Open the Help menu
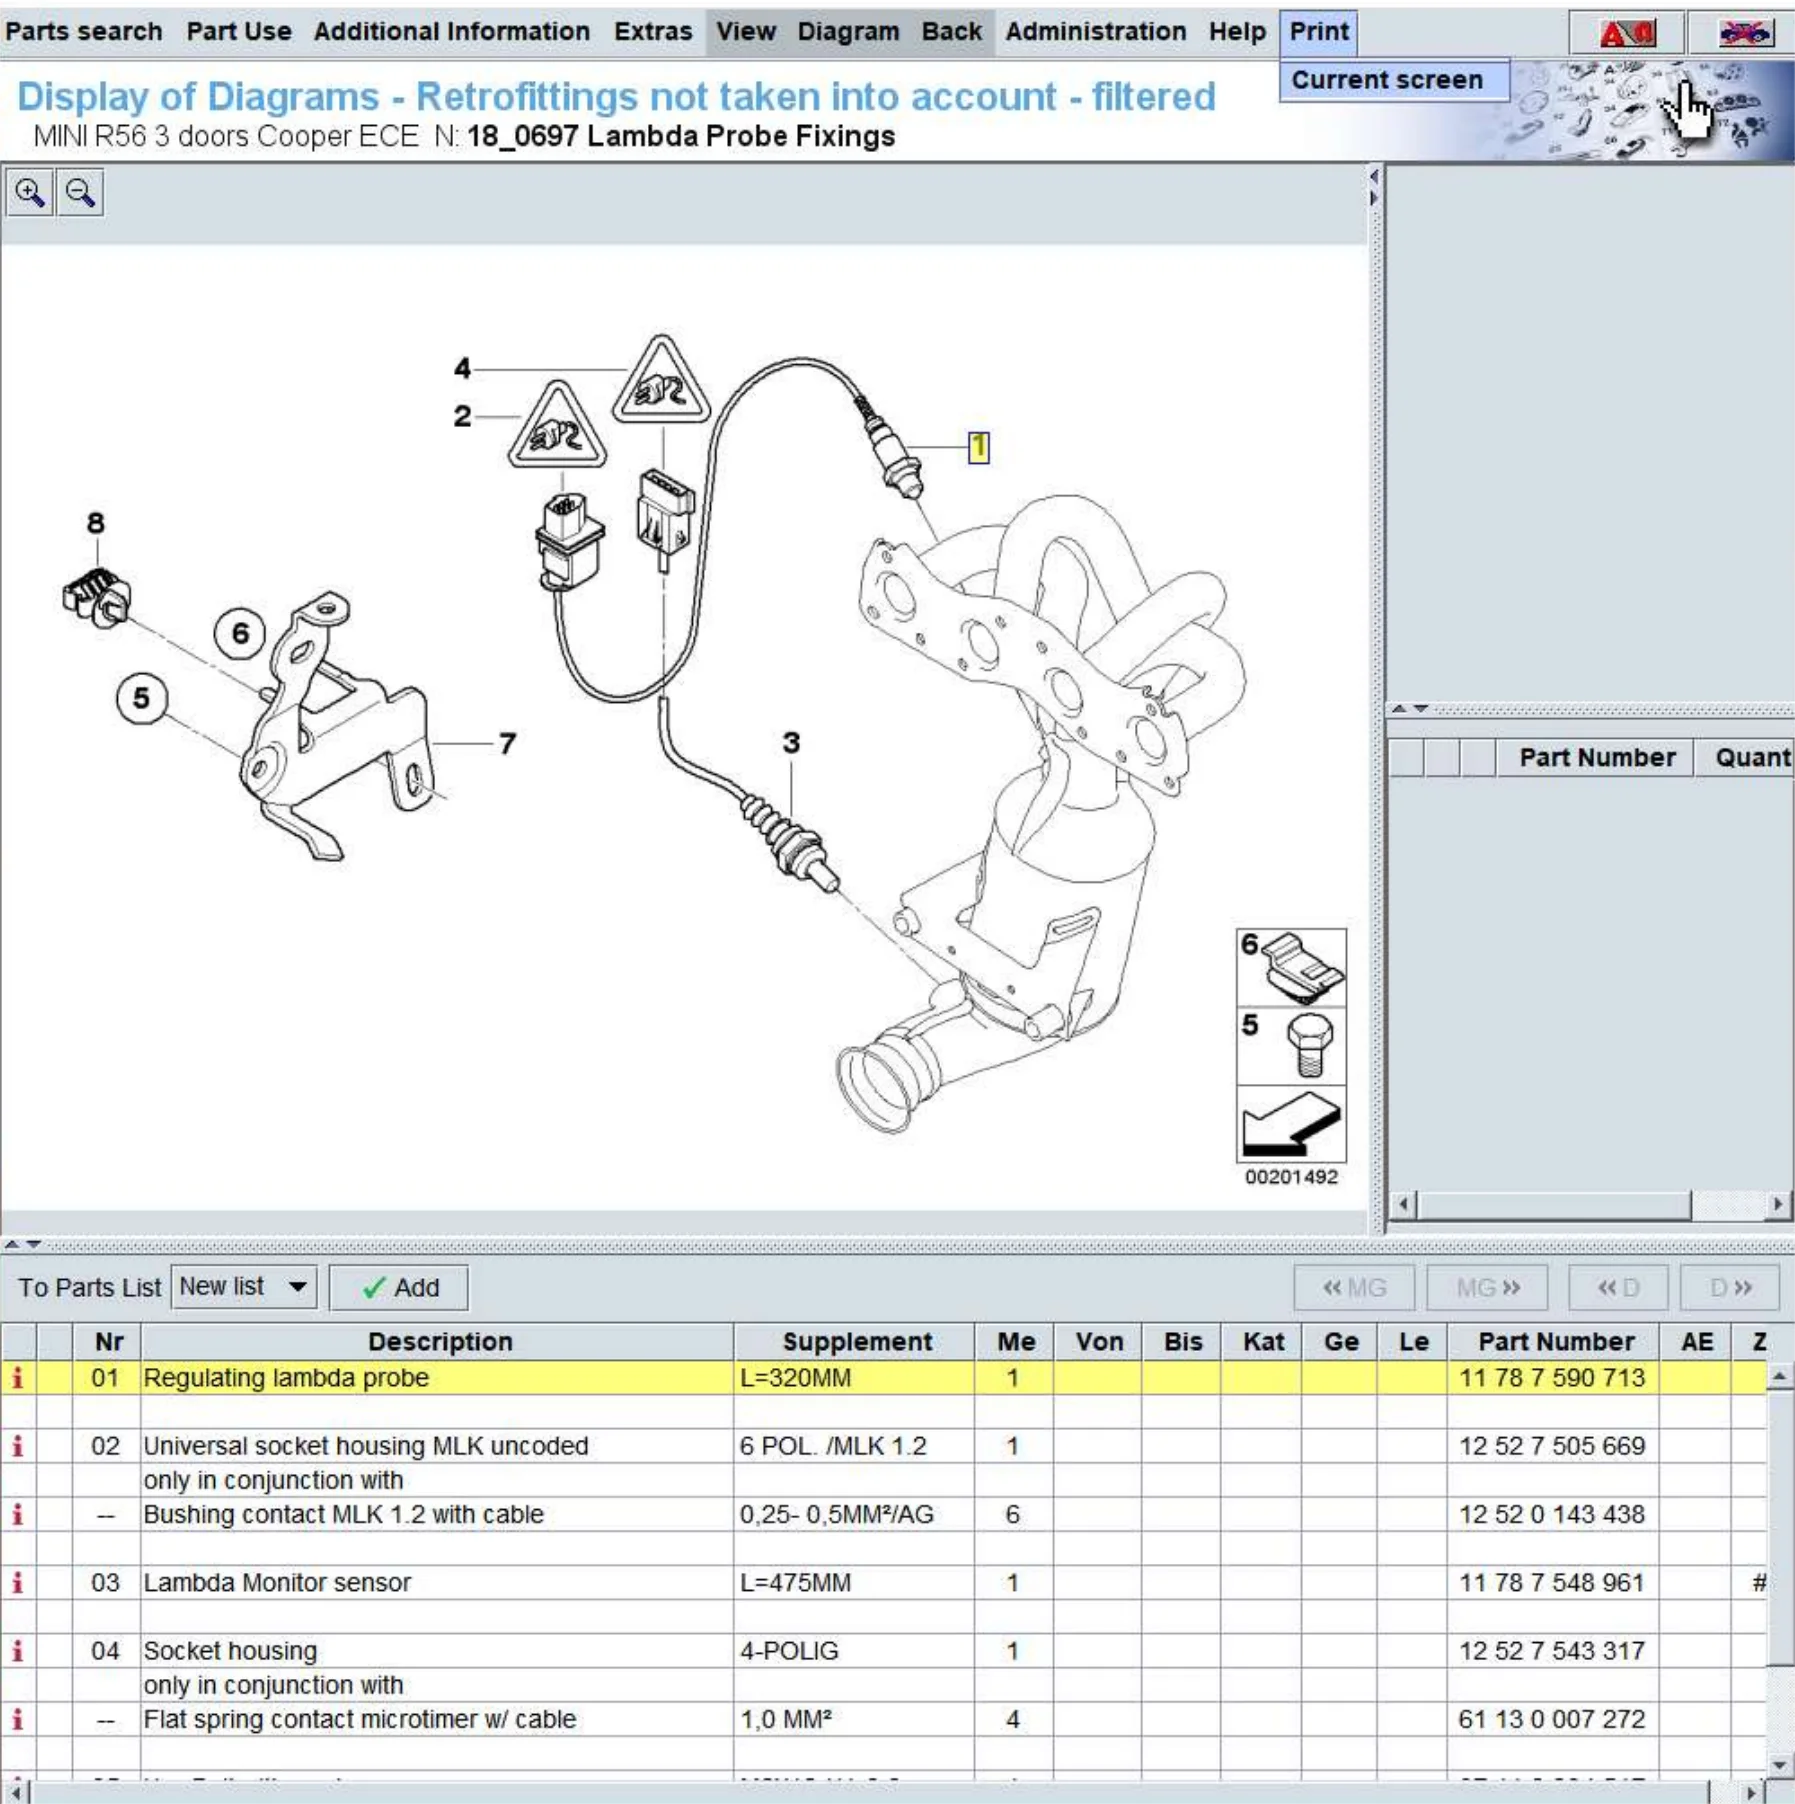The height and width of the screenshot is (1804, 1795). [1237, 32]
